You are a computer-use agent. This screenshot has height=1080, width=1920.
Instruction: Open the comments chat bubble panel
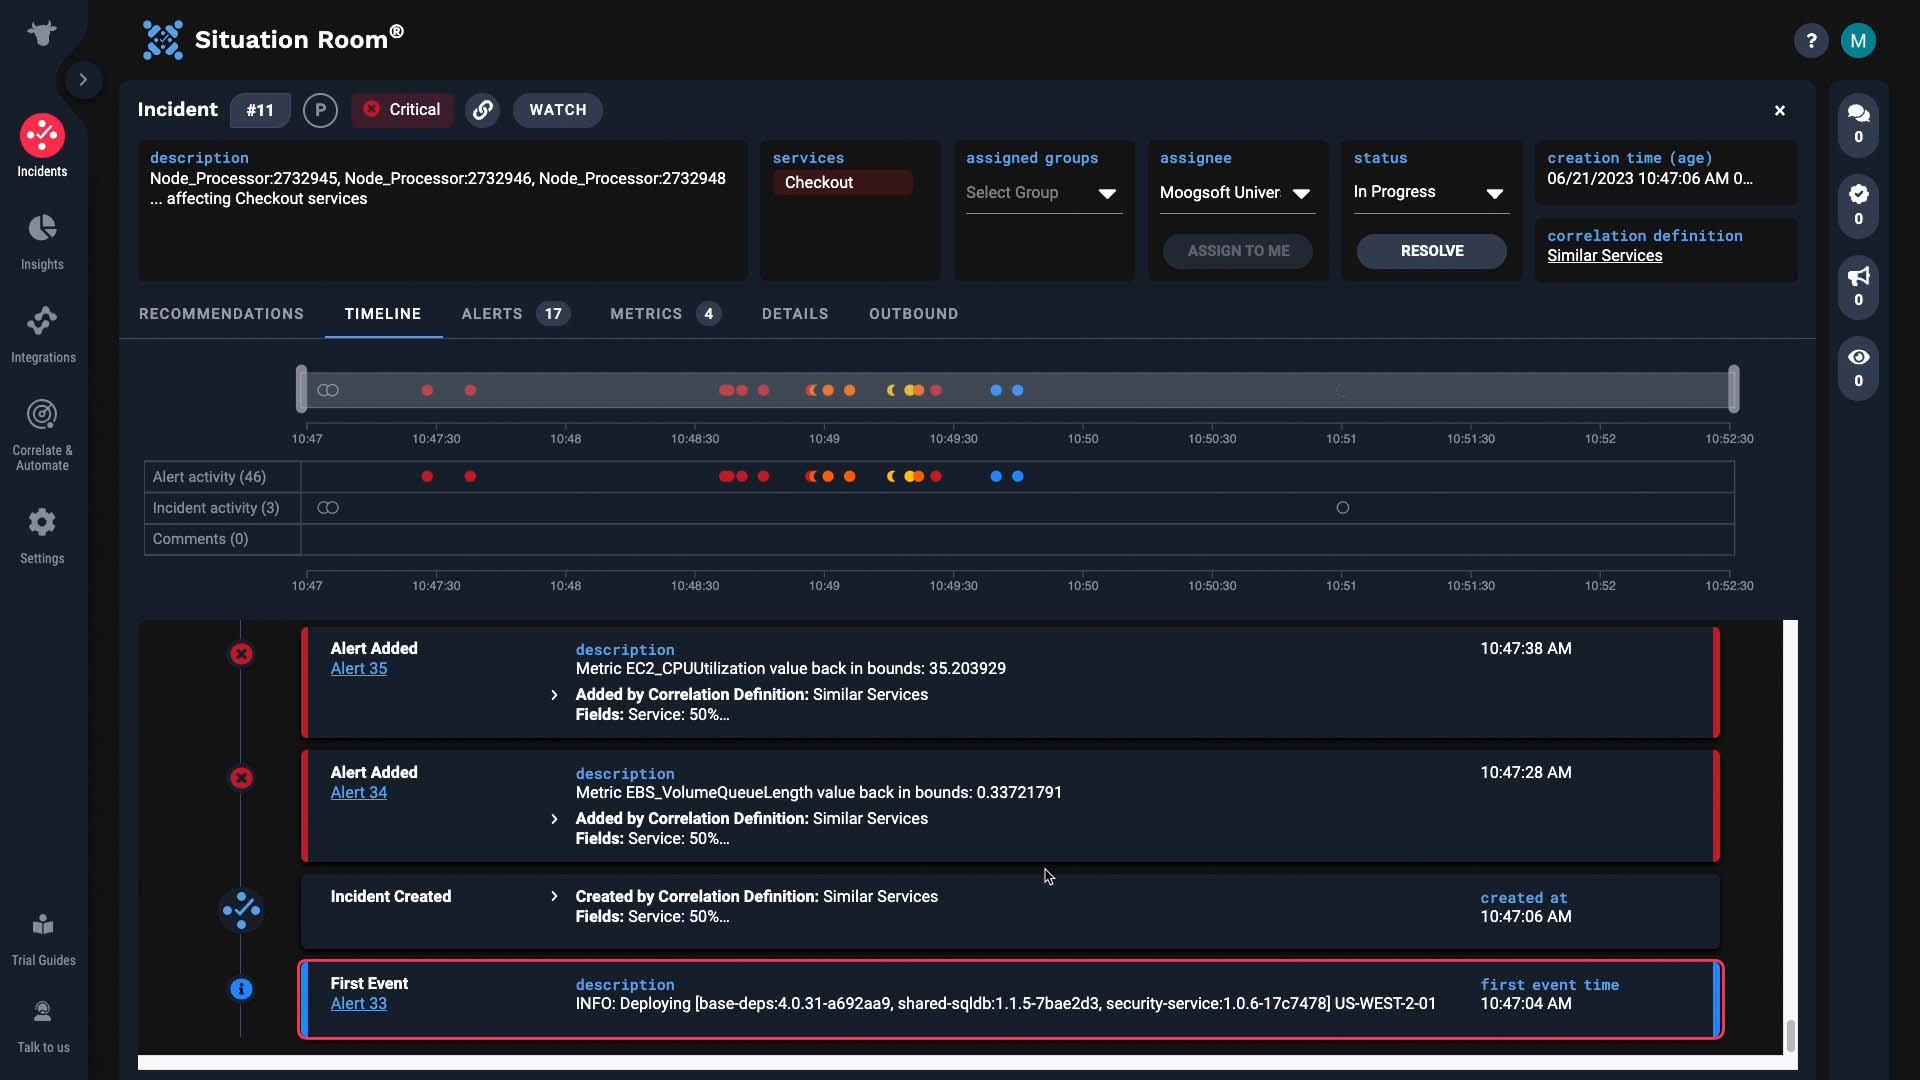(1859, 124)
